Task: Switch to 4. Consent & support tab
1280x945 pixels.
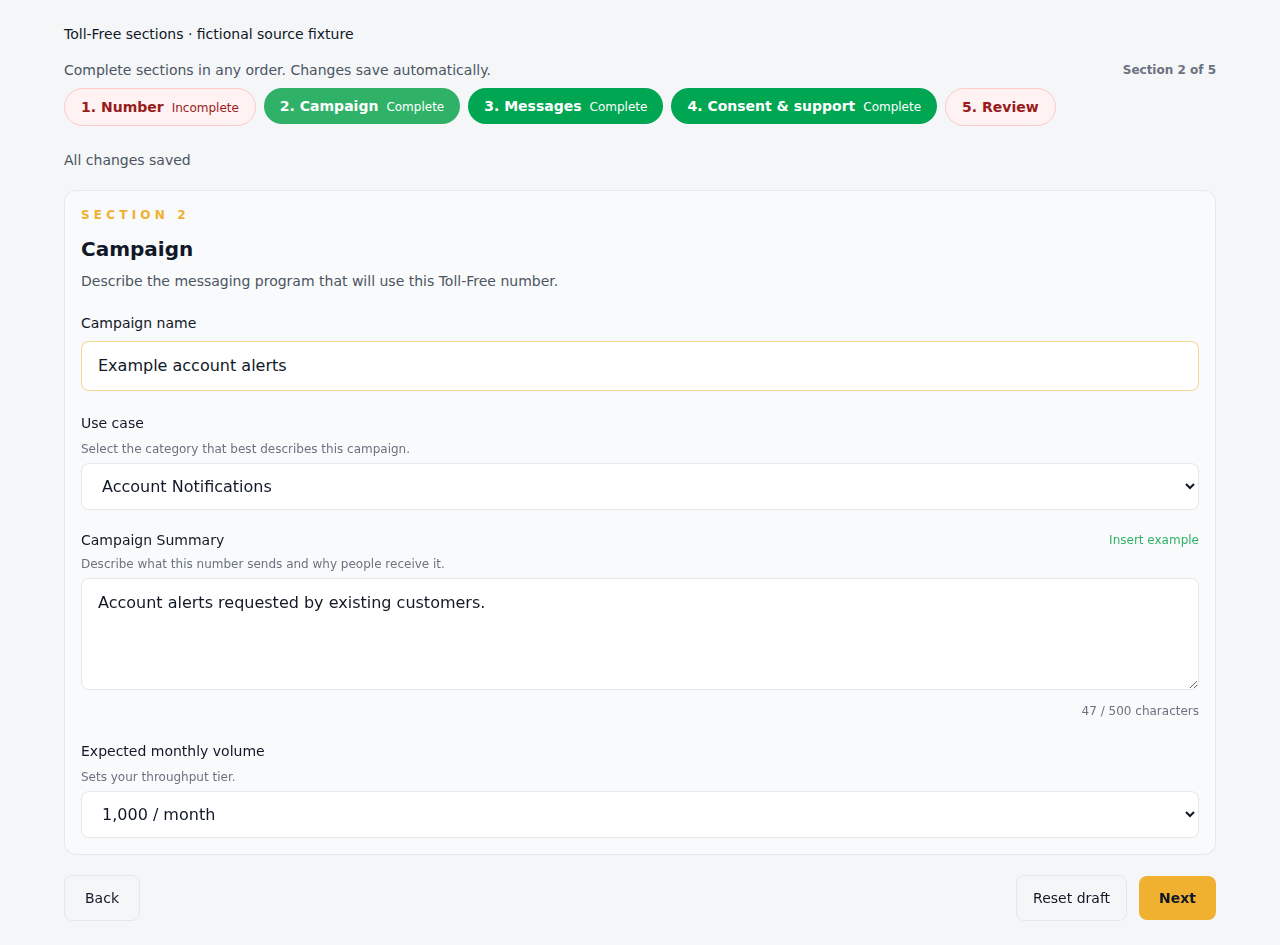Action: coord(804,106)
